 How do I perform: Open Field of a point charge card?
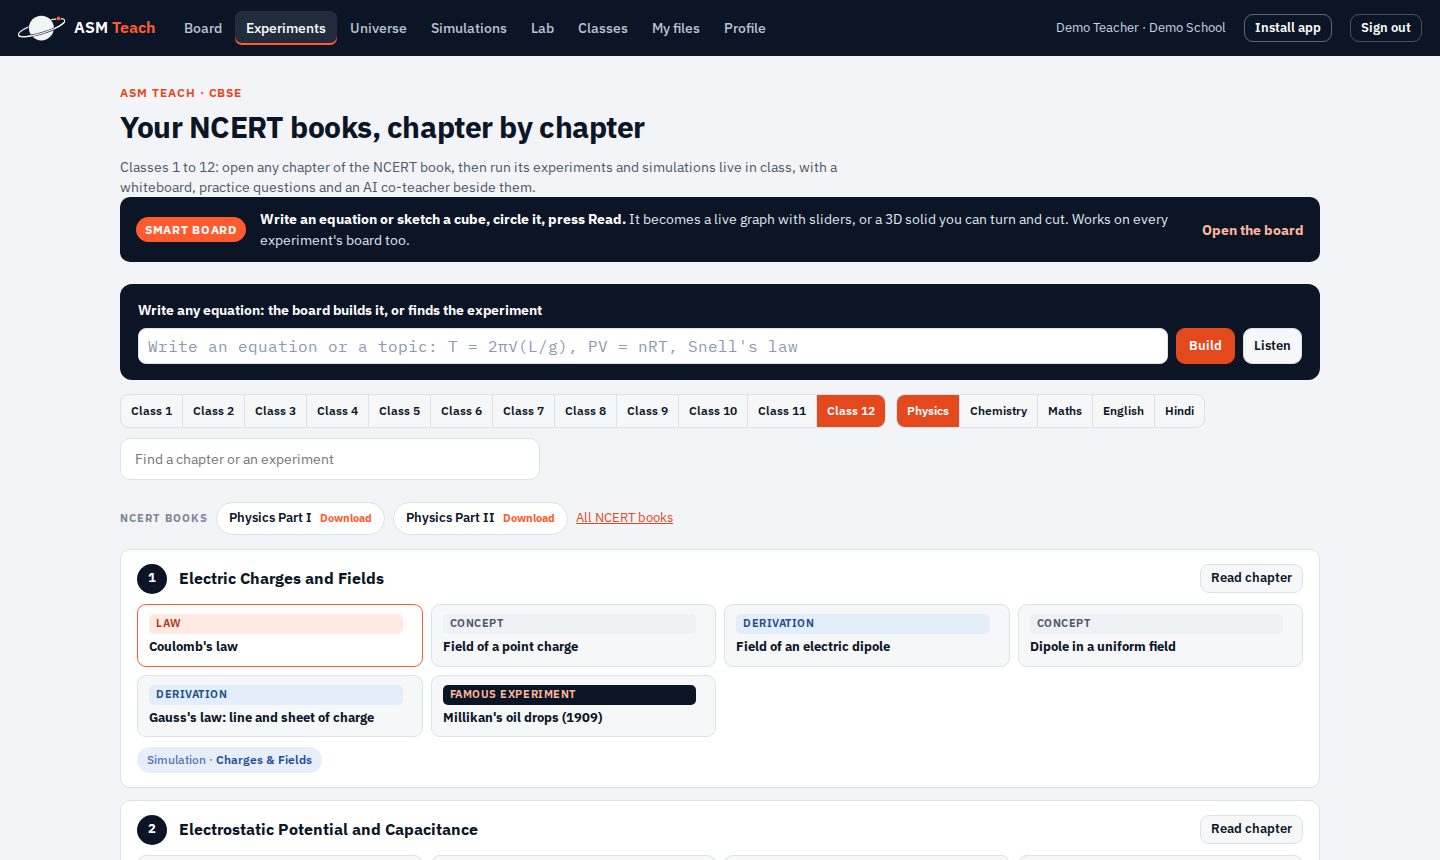coord(573,635)
